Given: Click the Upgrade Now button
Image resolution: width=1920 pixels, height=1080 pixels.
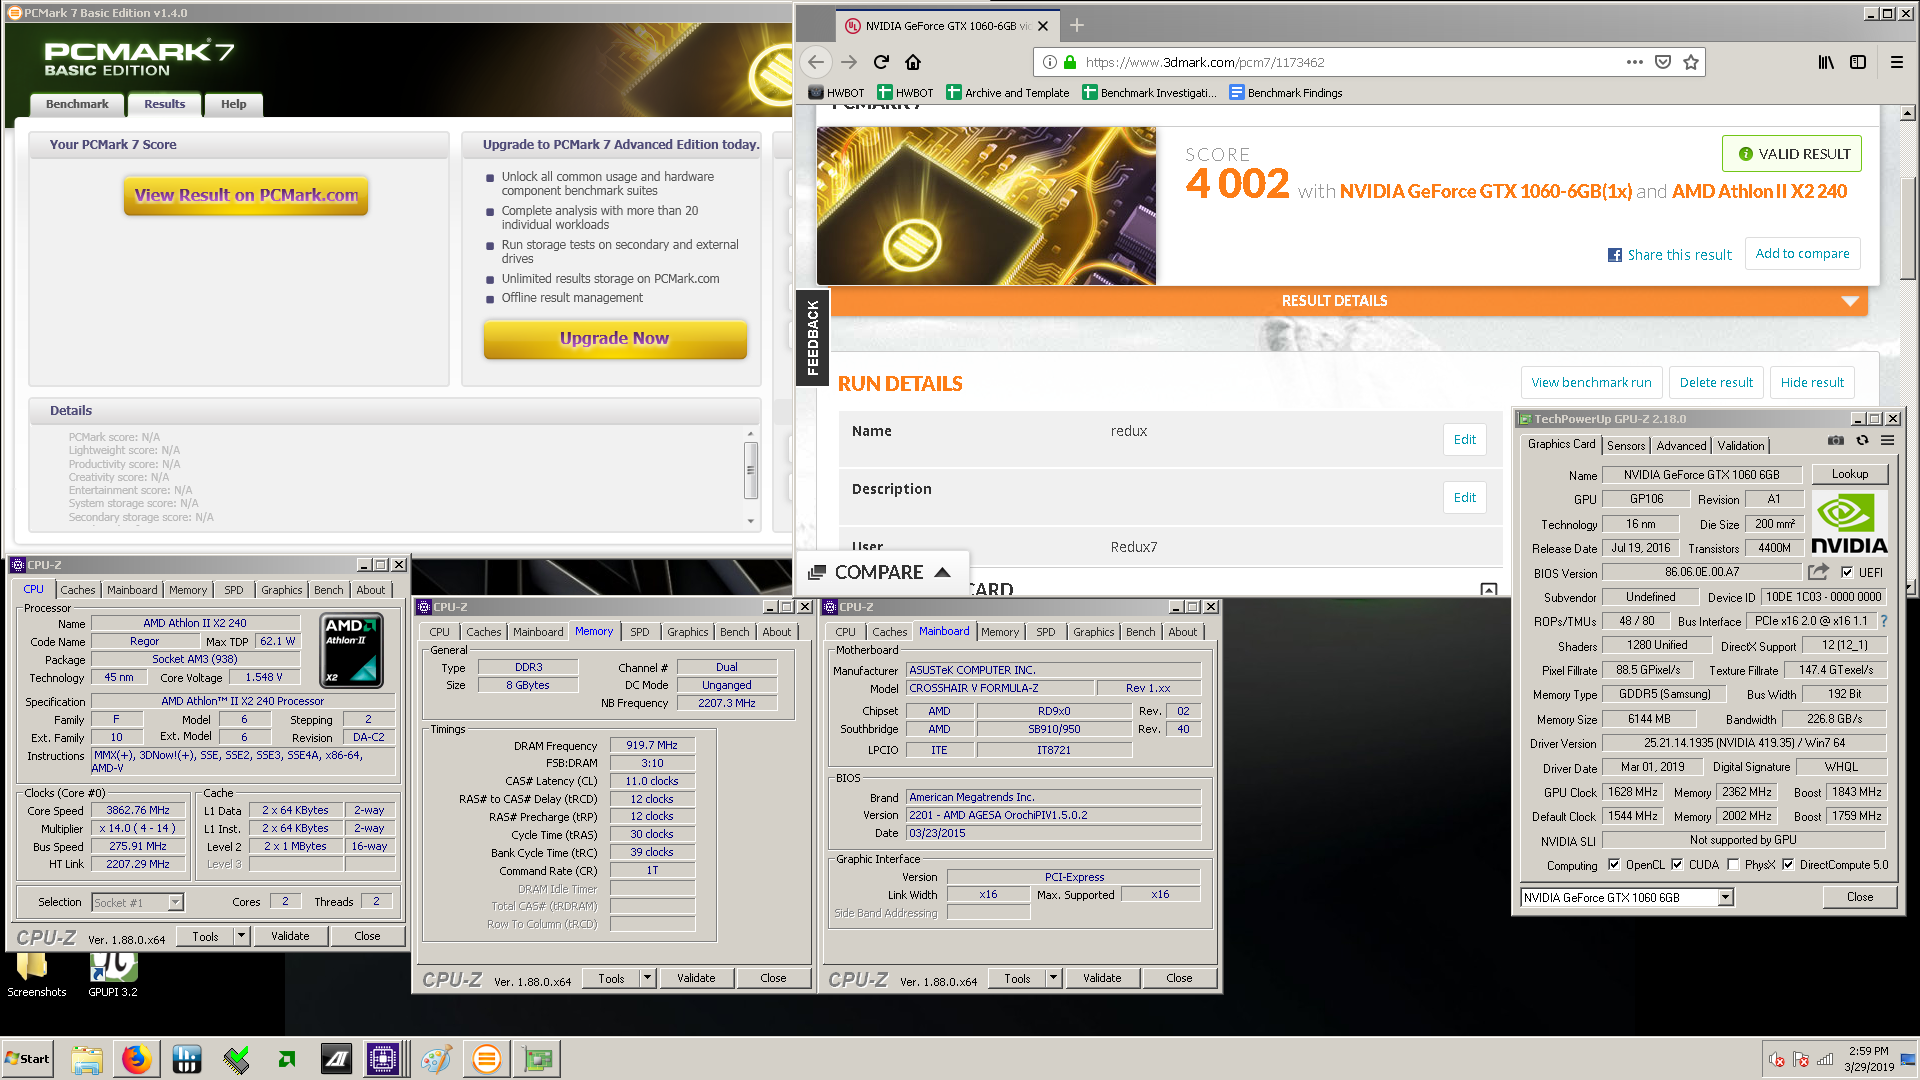Looking at the screenshot, I should coord(615,338).
